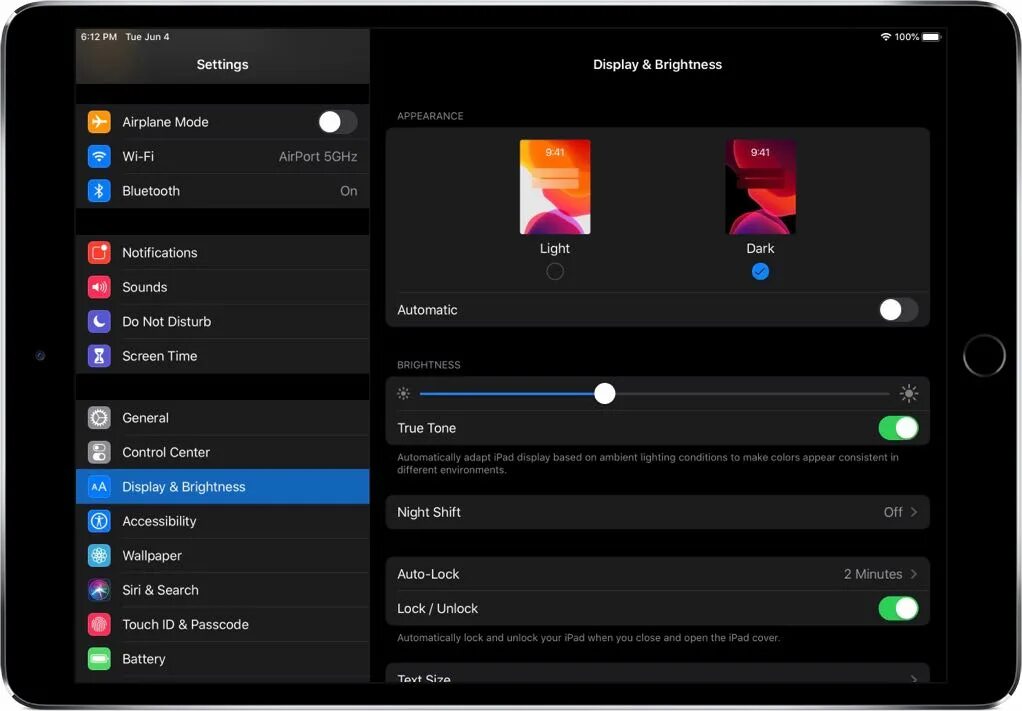Tap the Control Center icon
The width and height of the screenshot is (1022, 711).
pyautogui.click(x=99, y=452)
